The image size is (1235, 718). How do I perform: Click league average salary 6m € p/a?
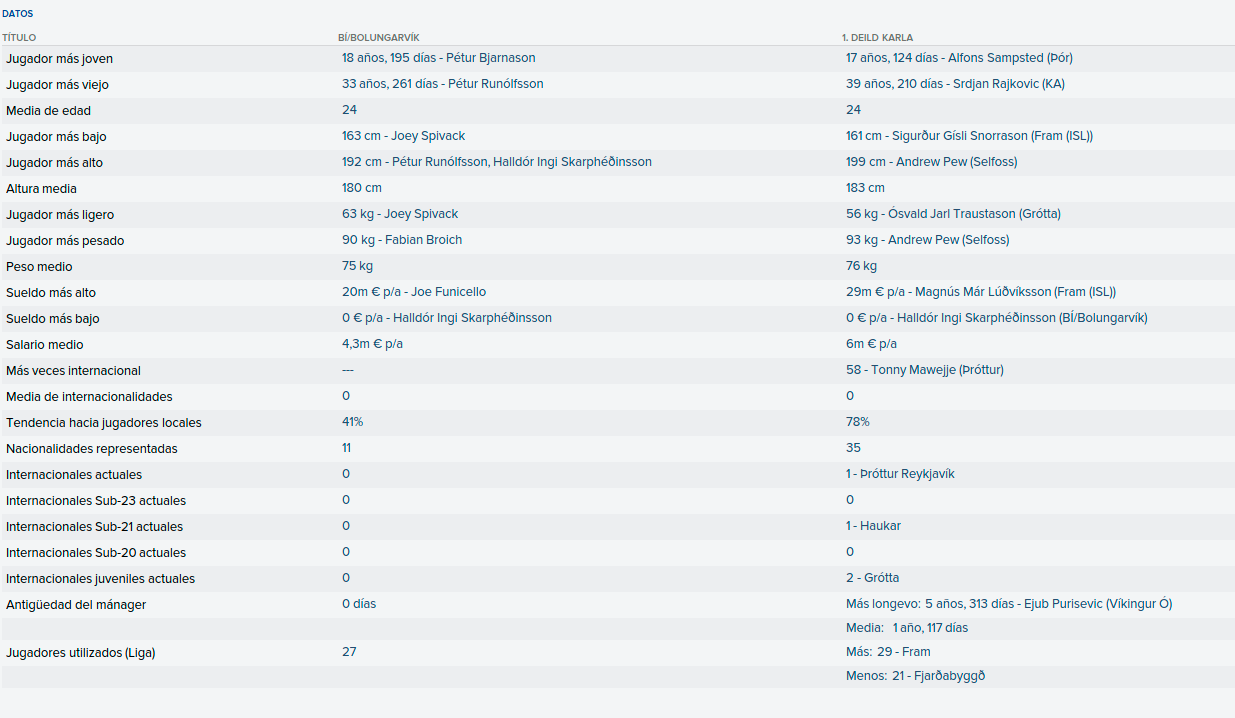871,344
